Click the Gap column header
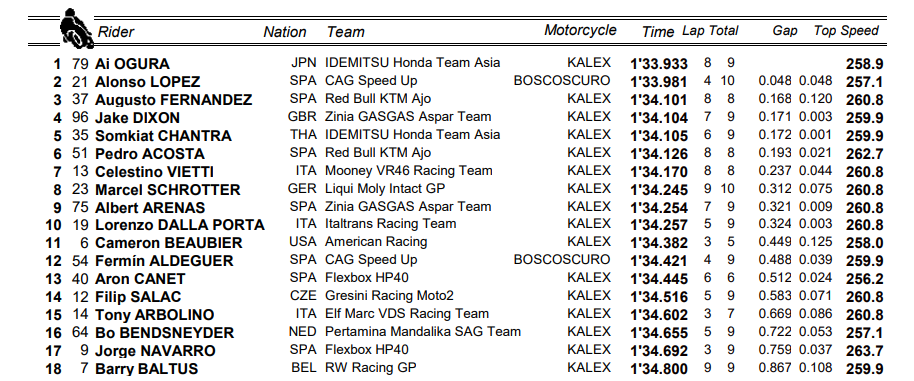This screenshot has height=381, width=914. tap(785, 31)
